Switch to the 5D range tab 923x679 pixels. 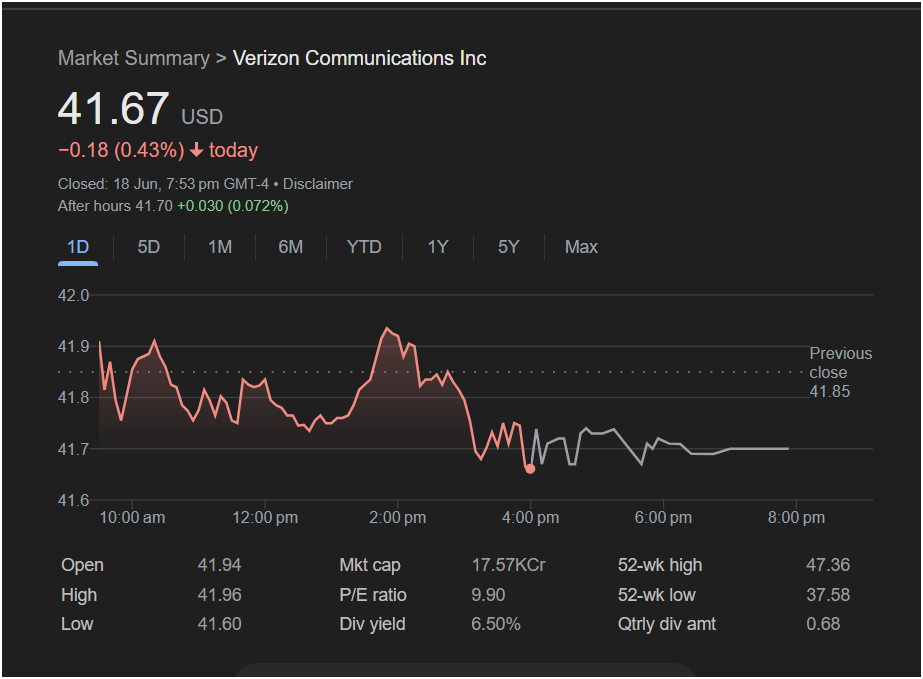(148, 247)
